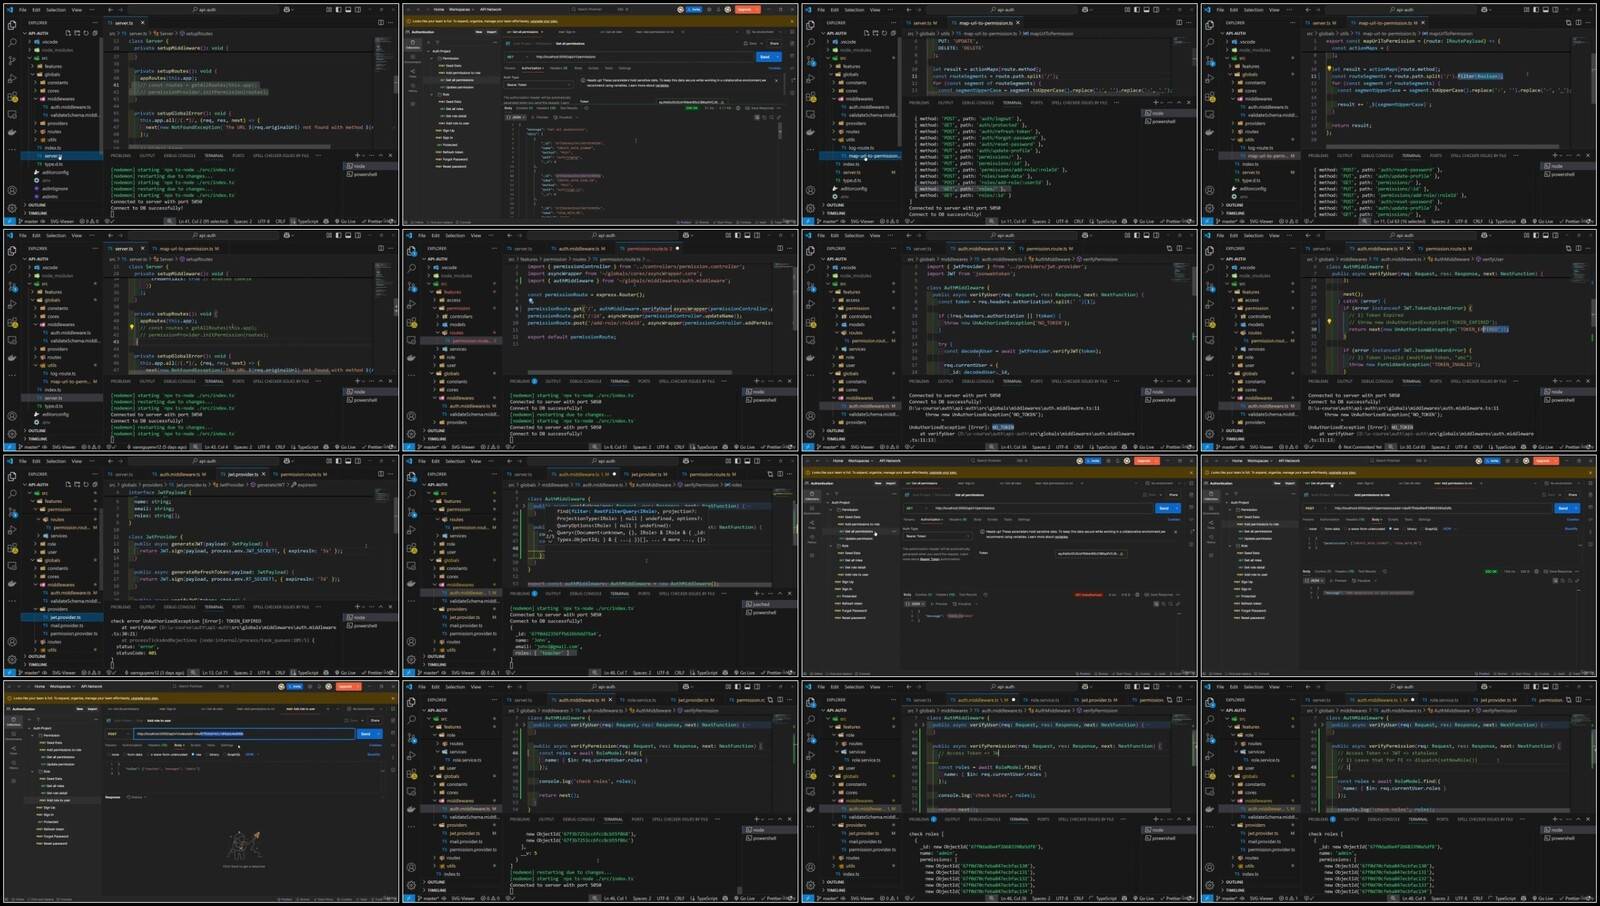Collapse middlewares folder in server.ts-only VS Code window

point(37,99)
